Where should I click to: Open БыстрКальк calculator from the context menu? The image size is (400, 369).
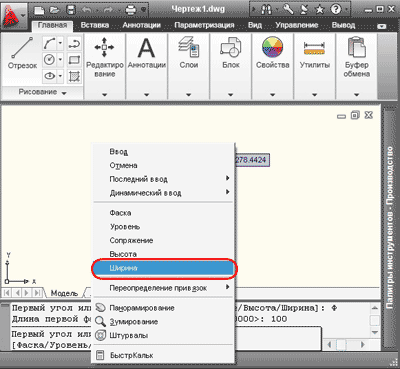[x=163, y=355]
